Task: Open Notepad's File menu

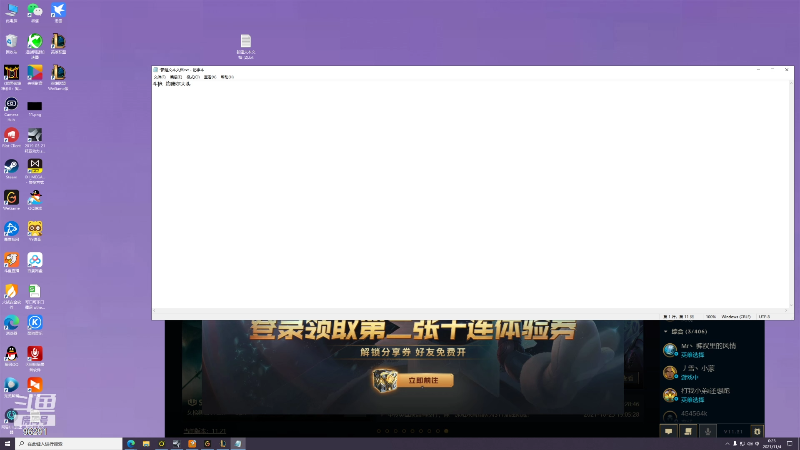Action: 159,77
